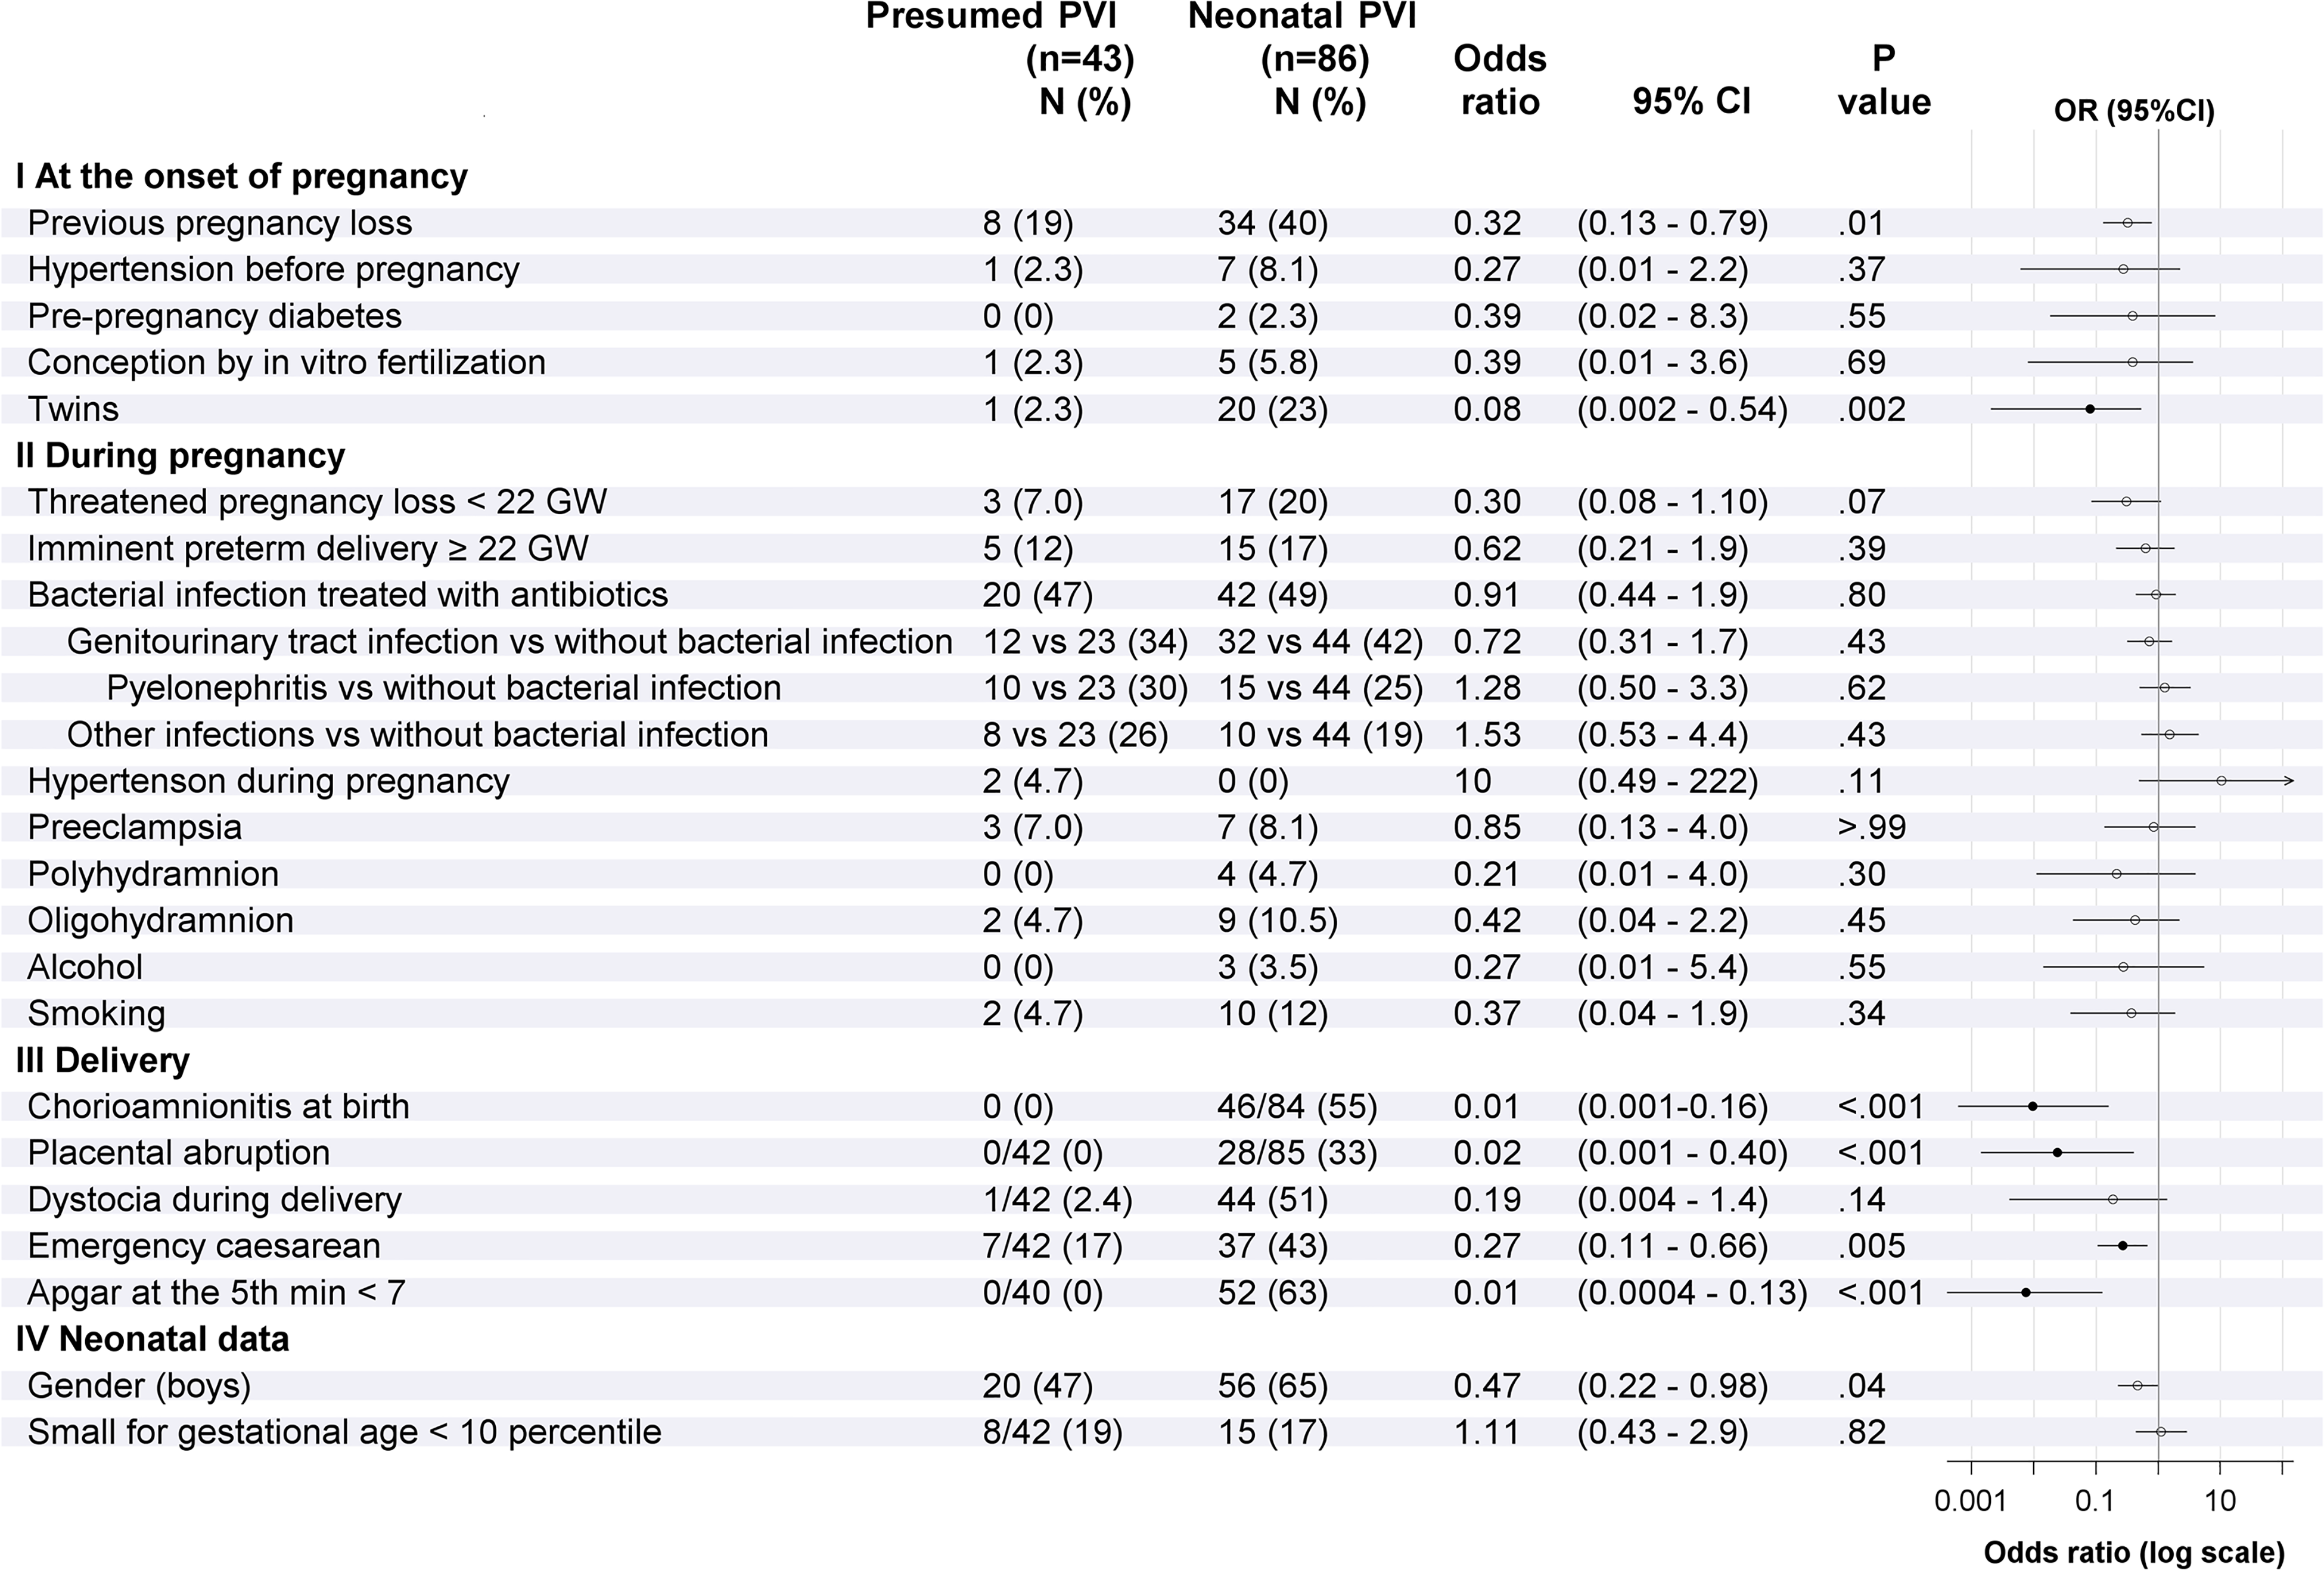The height and width of the screenshot is (1570, 2324).
Task: Click the Twins filled marker on plot
Action: [2090, 409]
